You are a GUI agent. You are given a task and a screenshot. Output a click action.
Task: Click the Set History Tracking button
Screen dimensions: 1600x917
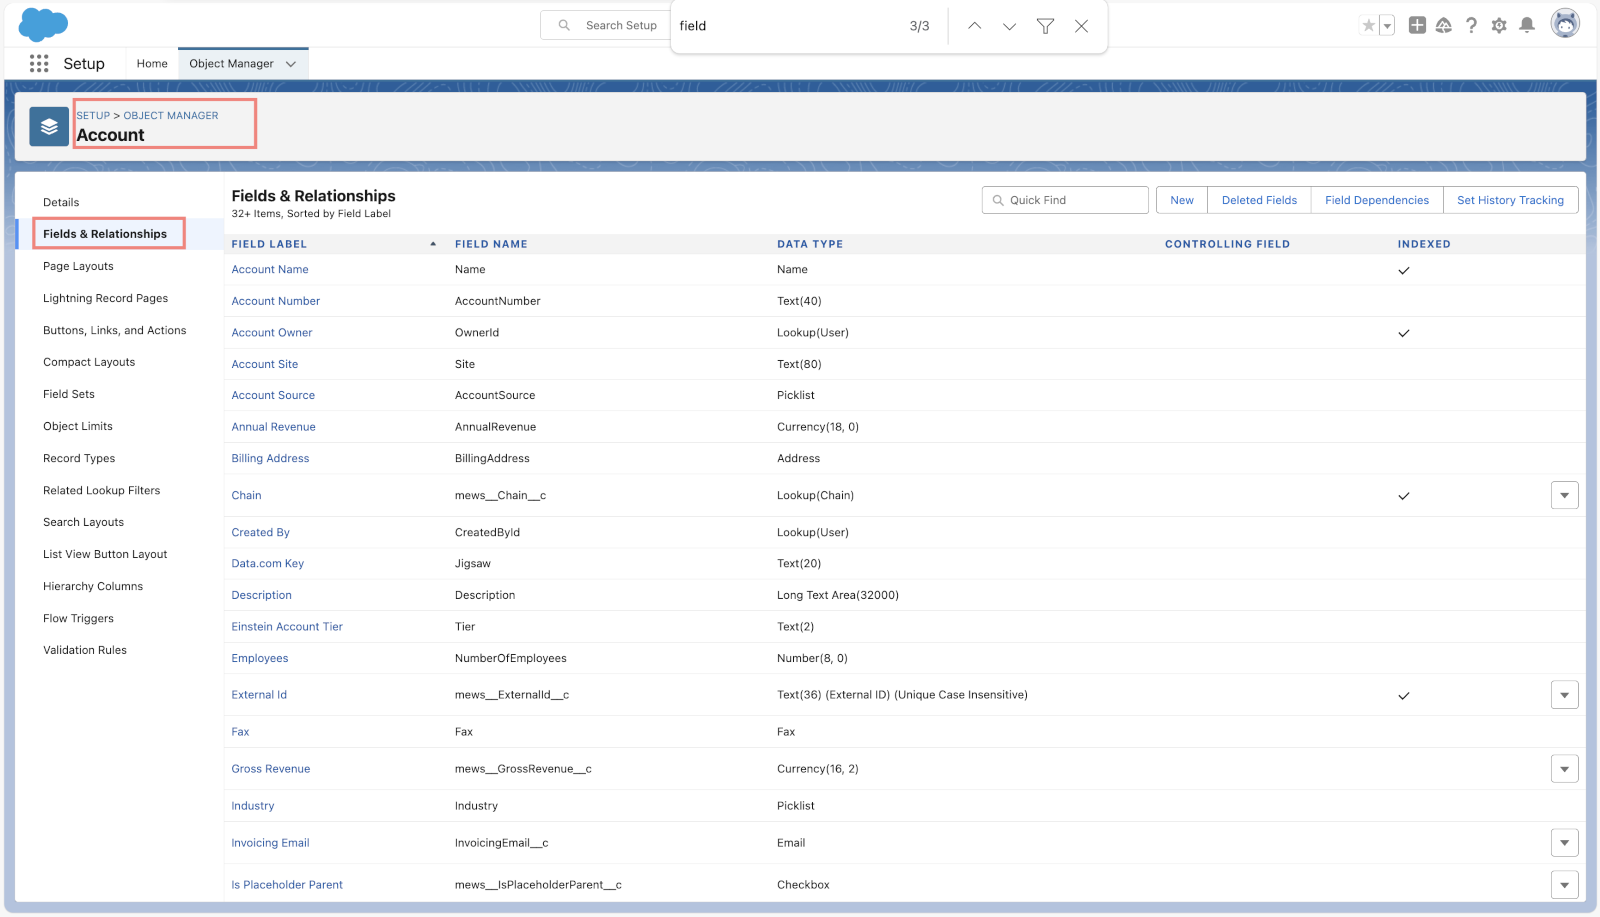pyautogui.click(x=1510, y=200)
